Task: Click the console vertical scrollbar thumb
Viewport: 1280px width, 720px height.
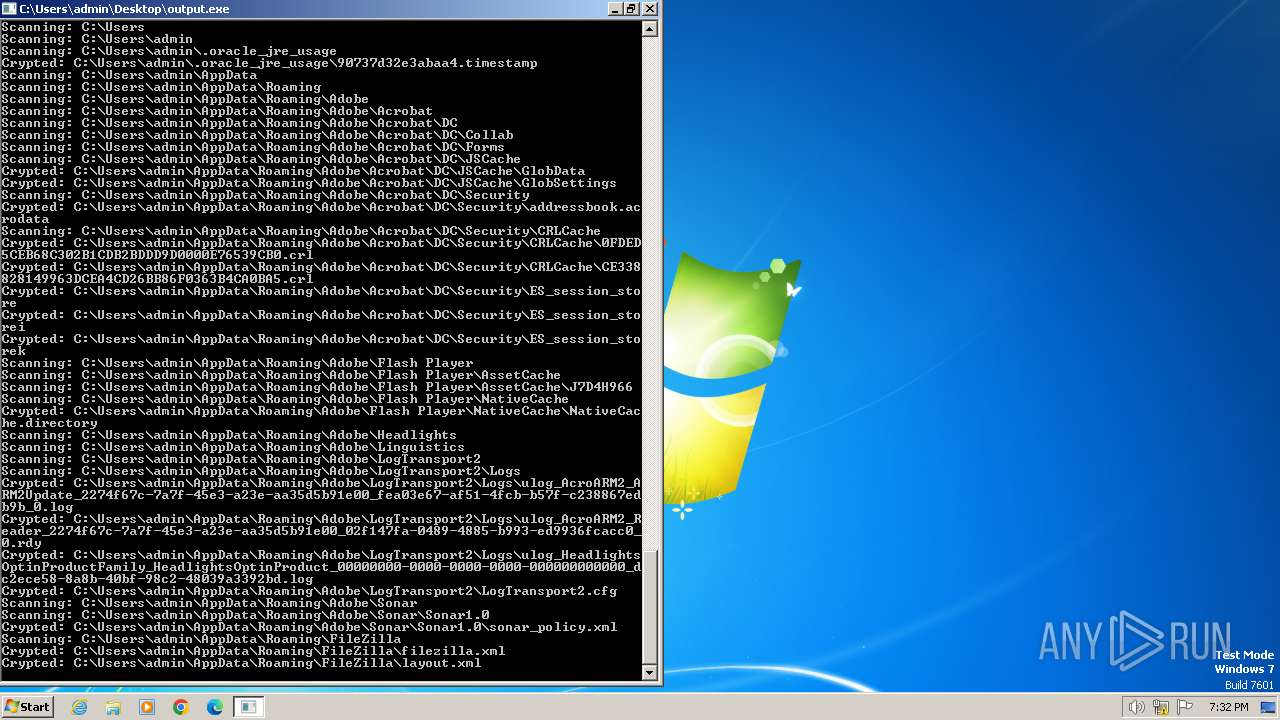Action: [x=650, y=606]
